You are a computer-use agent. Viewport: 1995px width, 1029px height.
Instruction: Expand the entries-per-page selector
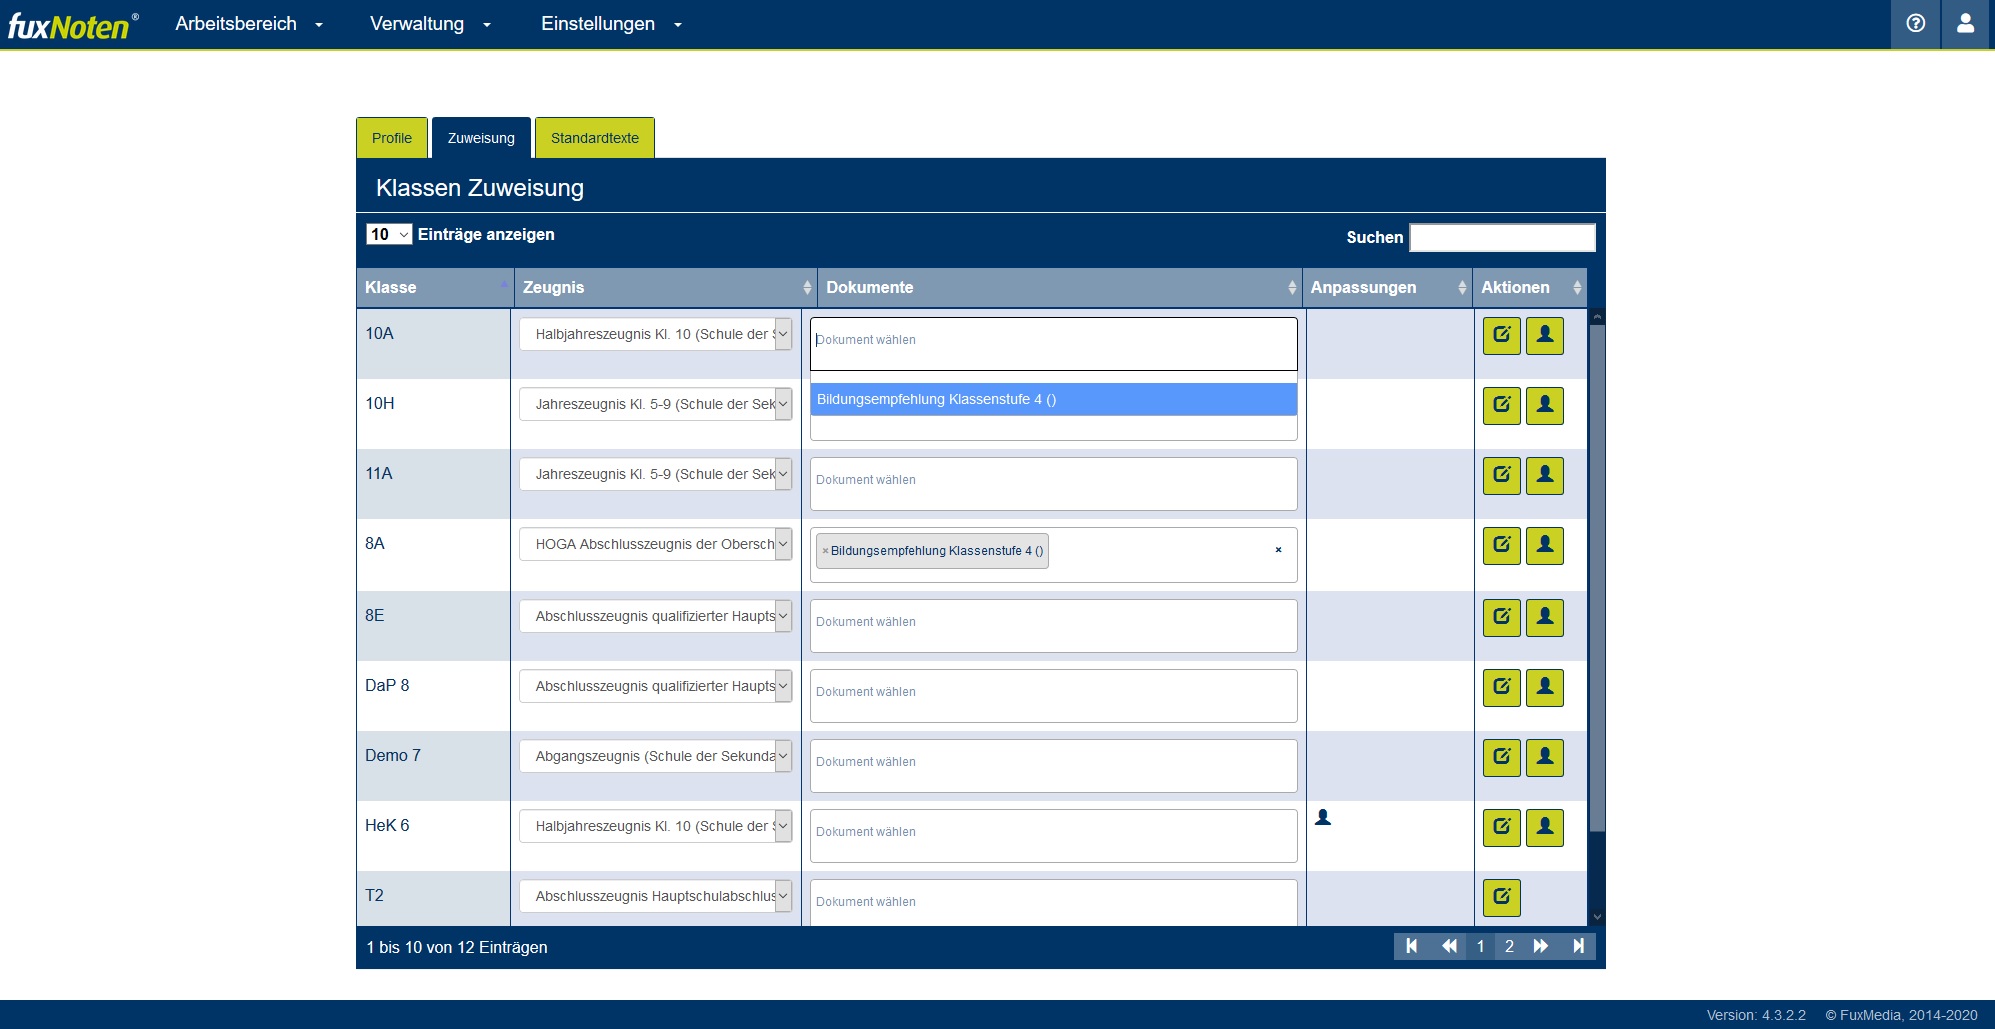389,234
